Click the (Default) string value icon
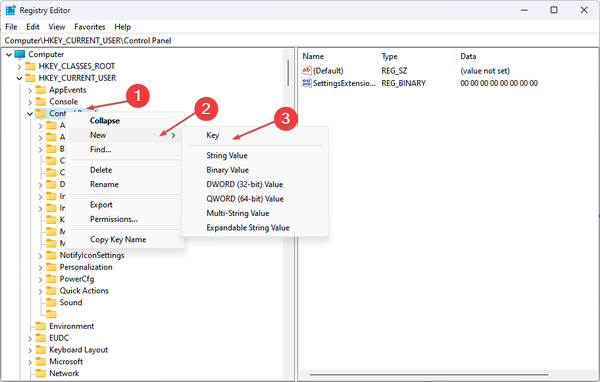 [307, 70]
